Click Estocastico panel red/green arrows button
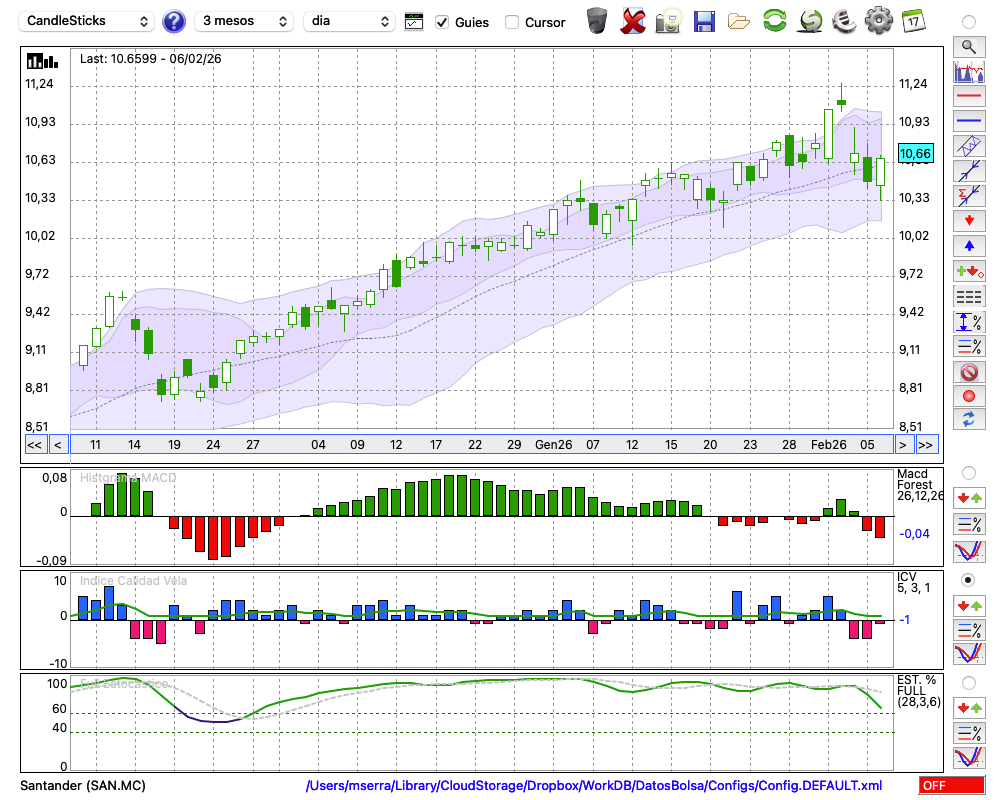Viewport: 1000px width, 800px height. (969, 707)
